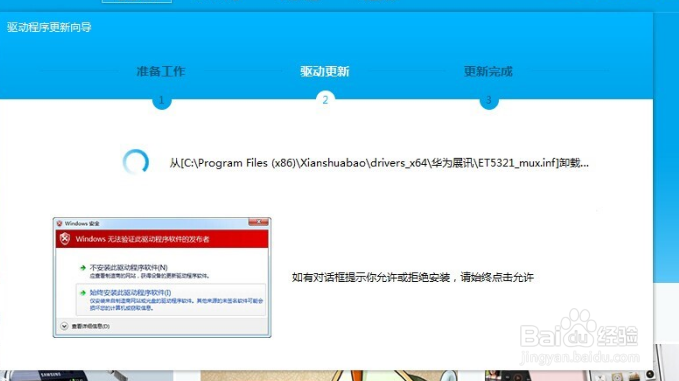Select the 驱动更新 step label

[x=325, y=71]
